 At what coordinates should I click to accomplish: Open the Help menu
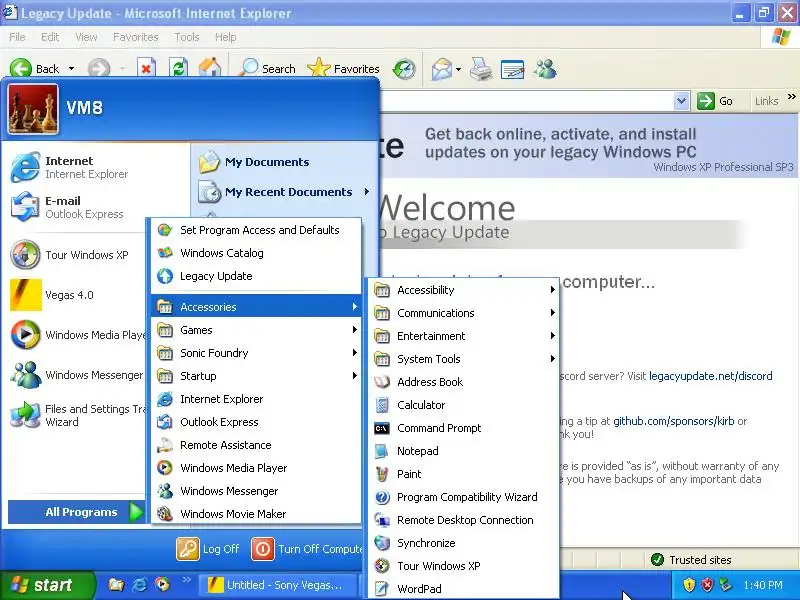[x=226, y=37]
